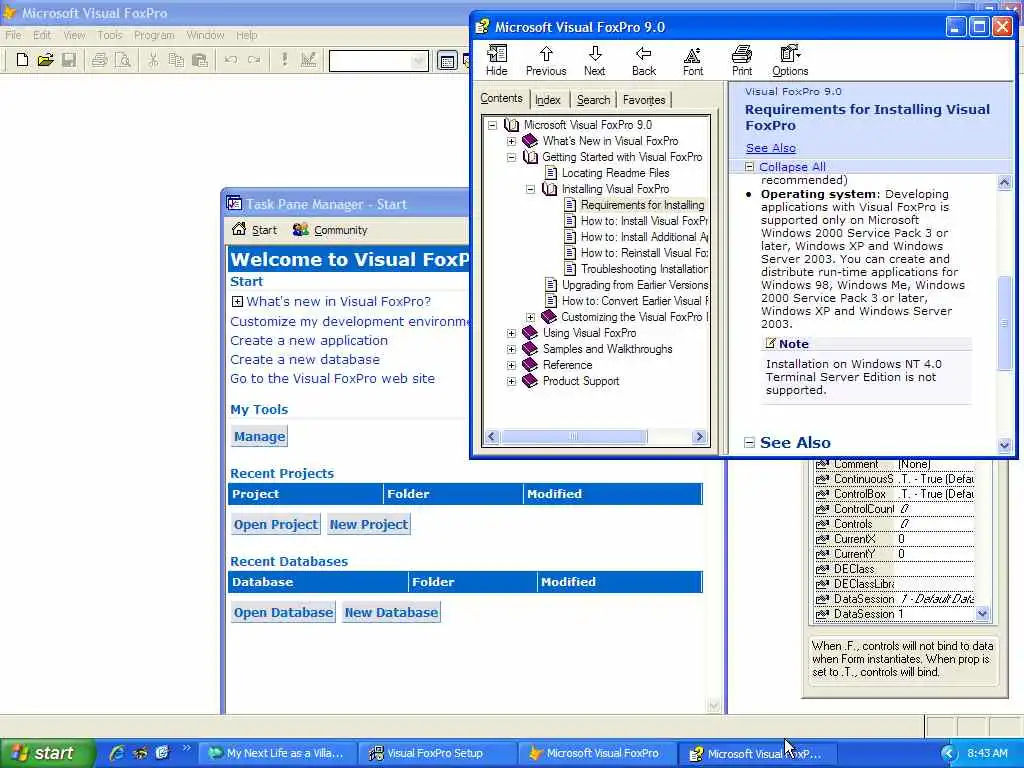Click the Manage button under My Tools

tap(259, 436)
